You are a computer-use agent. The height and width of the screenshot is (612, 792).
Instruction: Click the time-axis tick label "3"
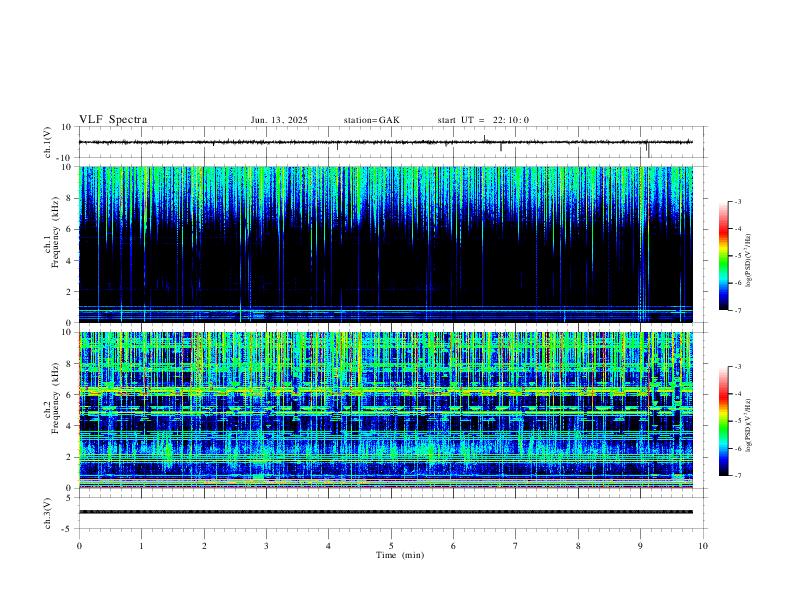(266, 546)
